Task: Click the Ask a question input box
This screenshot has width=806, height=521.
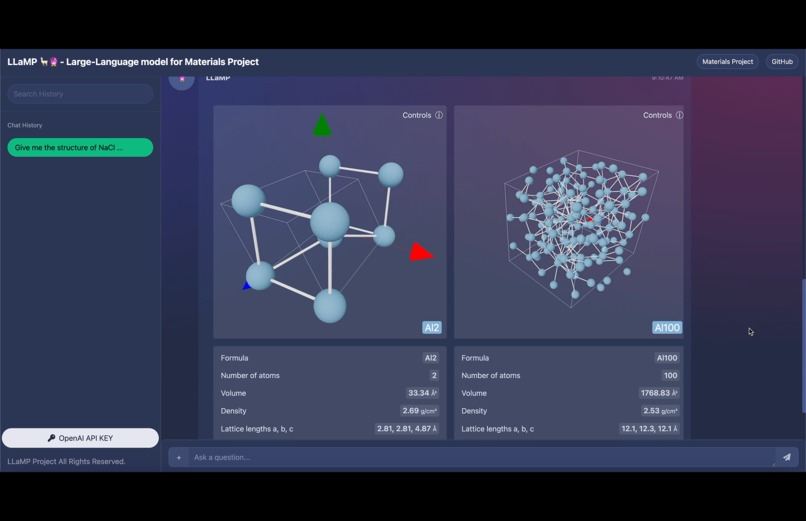Action: point(481,457)
